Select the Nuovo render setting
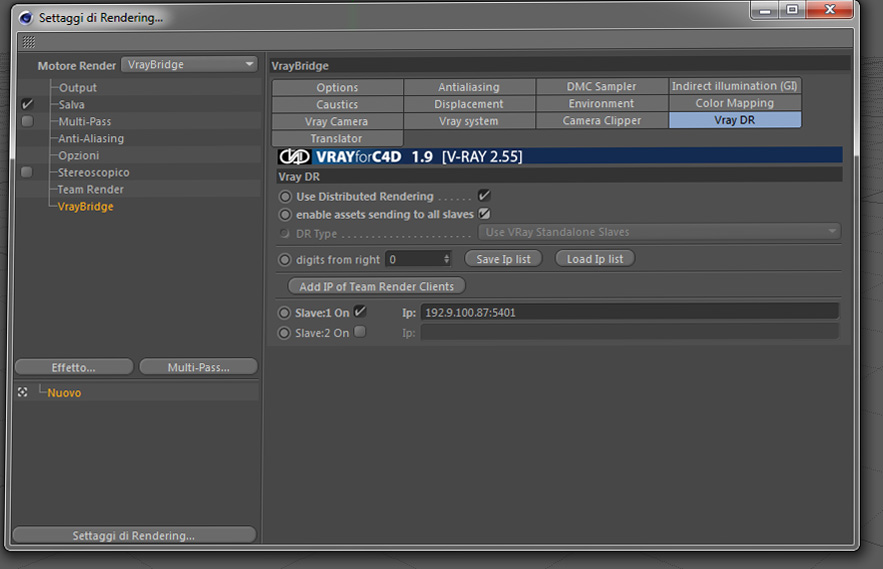Image resolution: width=883 pixels, height=569 pixels. point(64,393)
